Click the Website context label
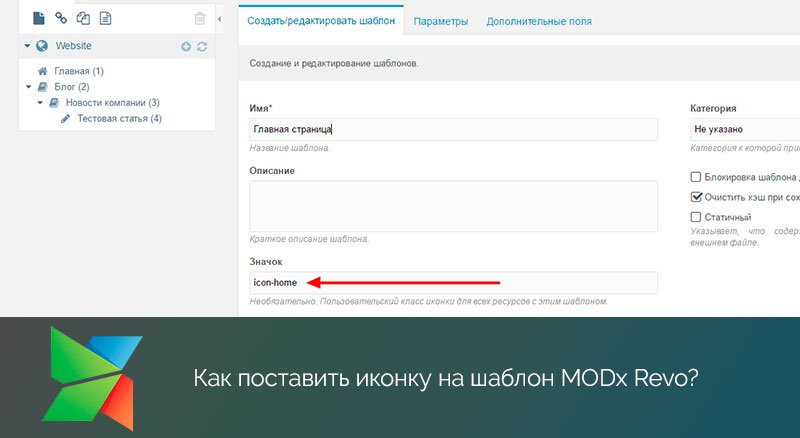Viewport: 800px width, 438px height. pyautogui.click(x=73, y=46)
